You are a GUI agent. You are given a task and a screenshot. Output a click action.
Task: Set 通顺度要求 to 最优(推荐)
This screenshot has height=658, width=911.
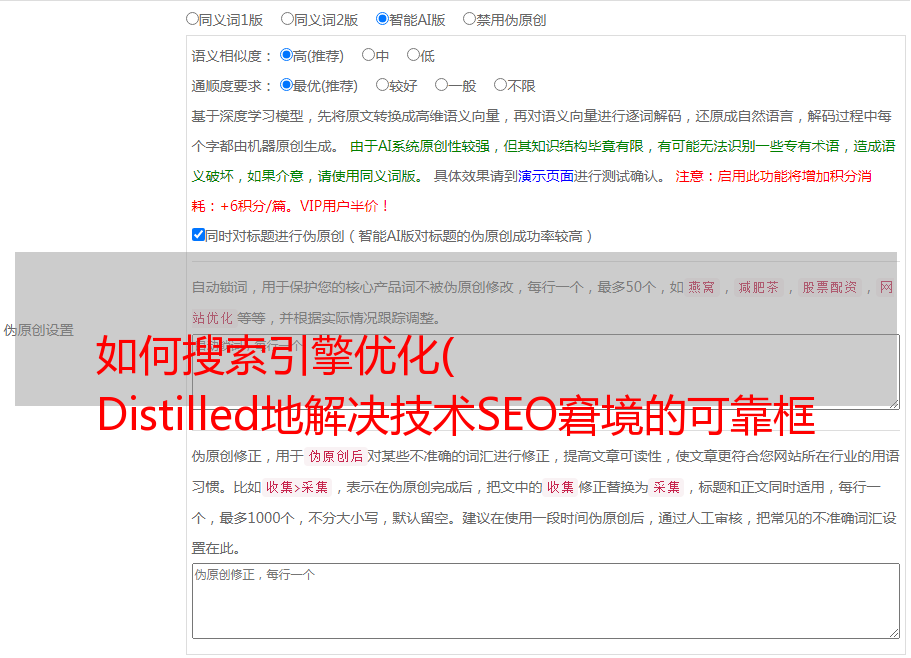click(286, 86)
